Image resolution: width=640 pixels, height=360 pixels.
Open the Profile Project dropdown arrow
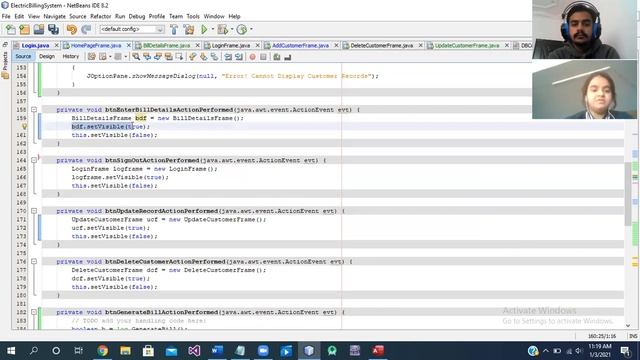(x=251, y=29)
